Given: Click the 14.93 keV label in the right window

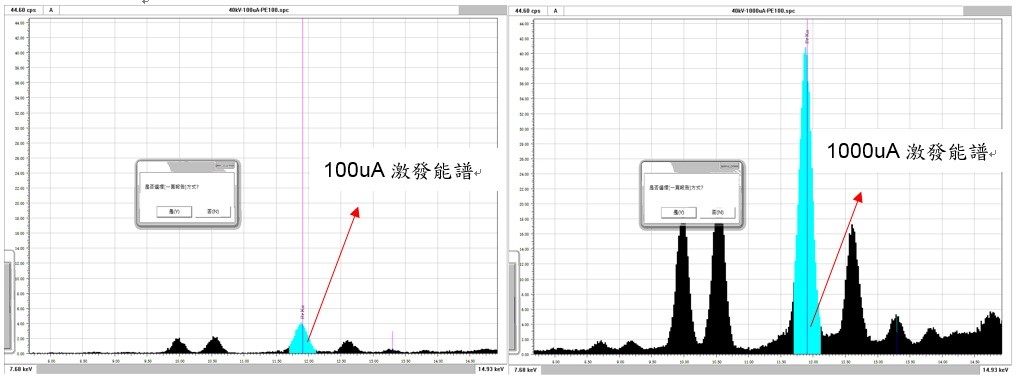Looking at the screenshot, I should point(995,369).
